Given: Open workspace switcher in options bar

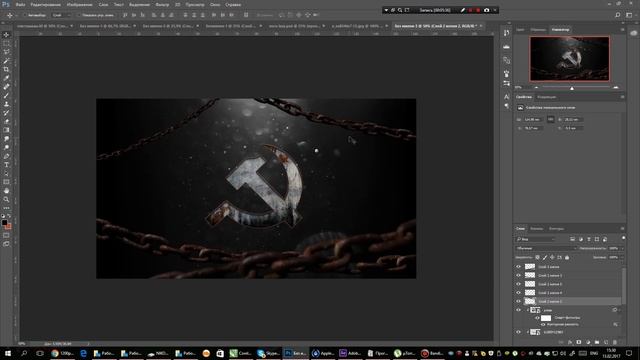Looking at the screenshot, I should click(x=629, y=15).
